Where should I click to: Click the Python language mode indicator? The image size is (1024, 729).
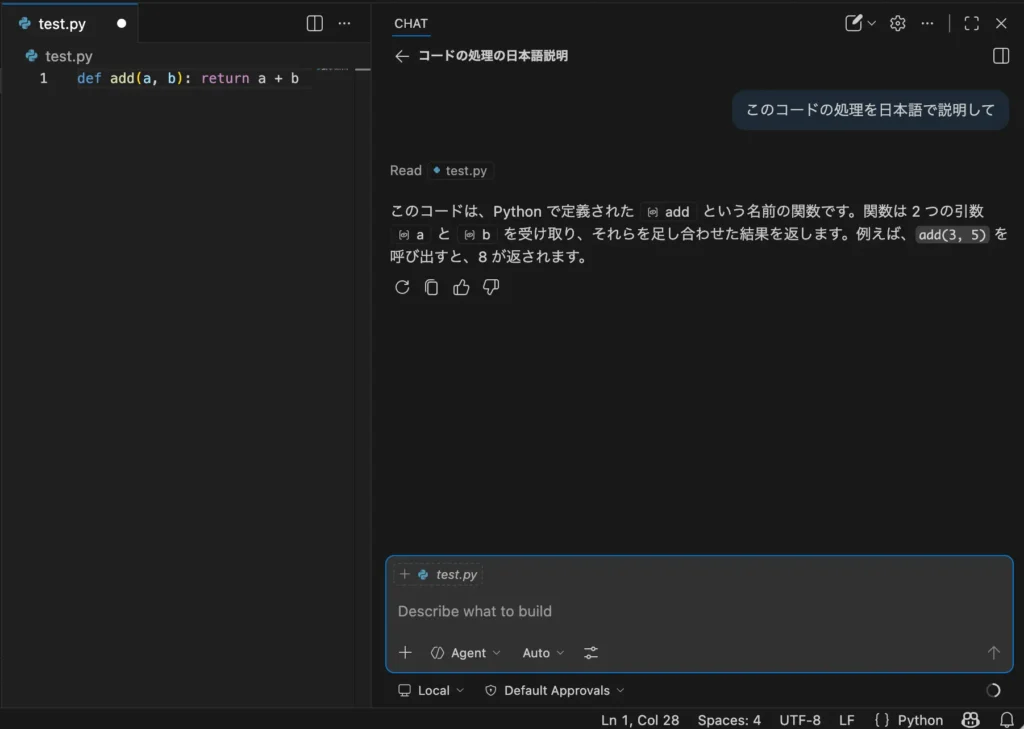(x=909, y=720)
